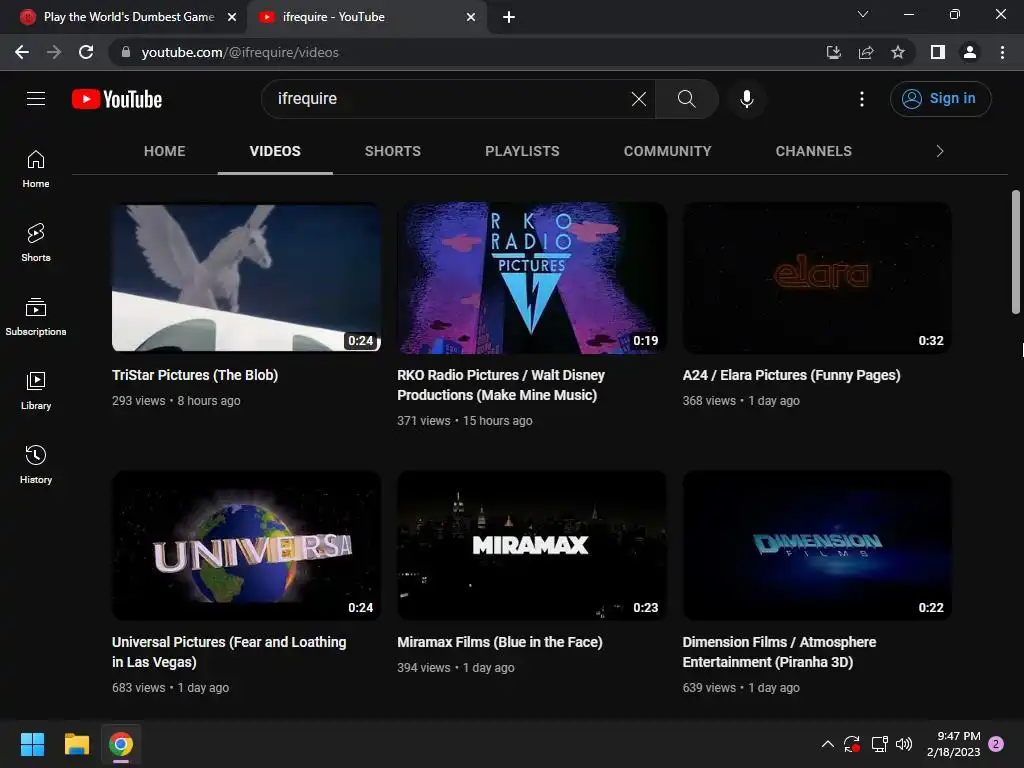The image size is (1024, 768).
Task: Open 'TriStar Pictures (The Blob)' title link
Action: point(195,375)
